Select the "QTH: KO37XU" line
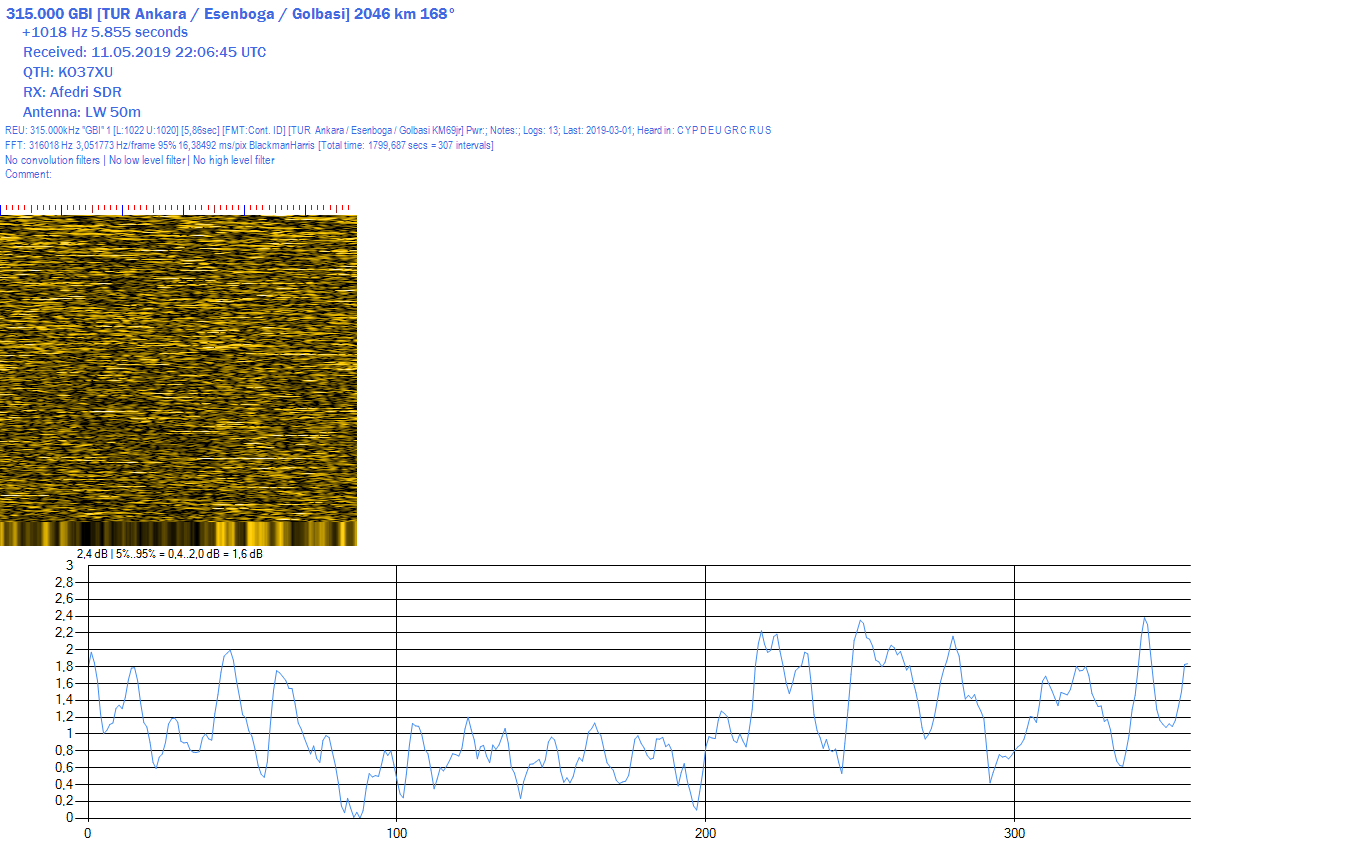The width and height of the screenshot is (1366, 850). (x=68, y=72)
